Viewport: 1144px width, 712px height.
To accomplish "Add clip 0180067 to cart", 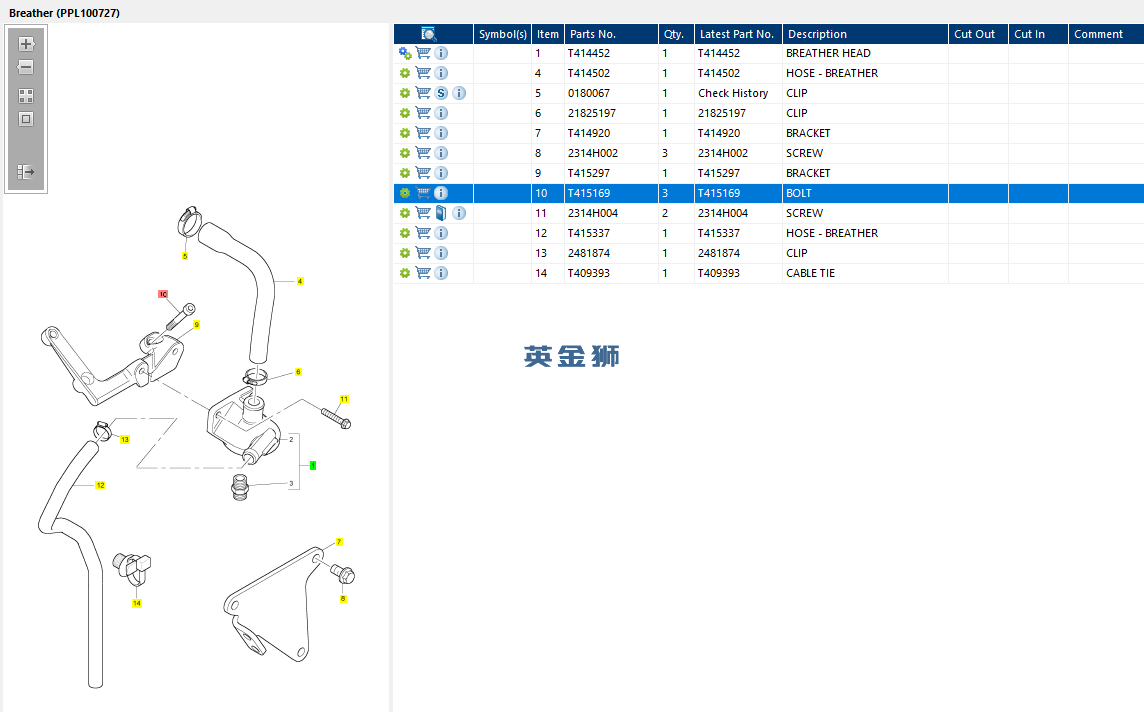I will pyautogui.click(x=423, y=93).
